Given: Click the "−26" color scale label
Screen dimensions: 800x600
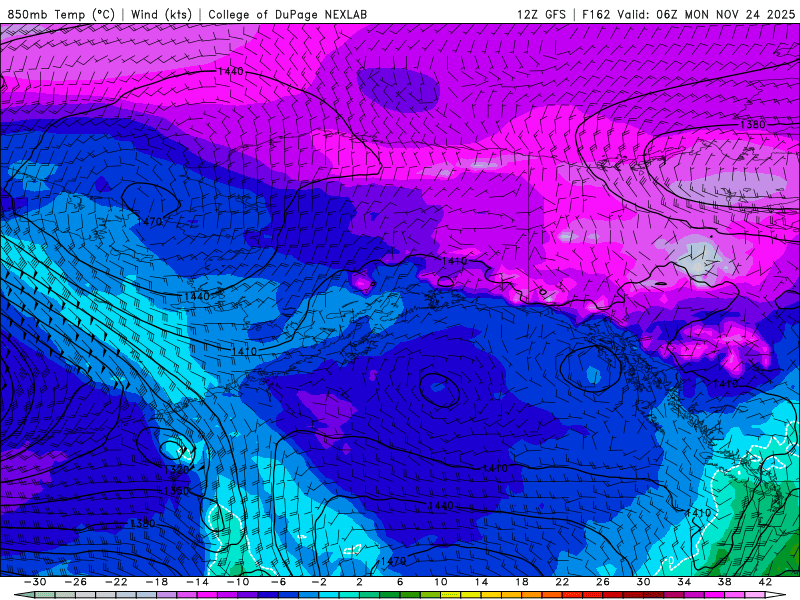Looking at the screenshot, I should [x=76, y=582].
